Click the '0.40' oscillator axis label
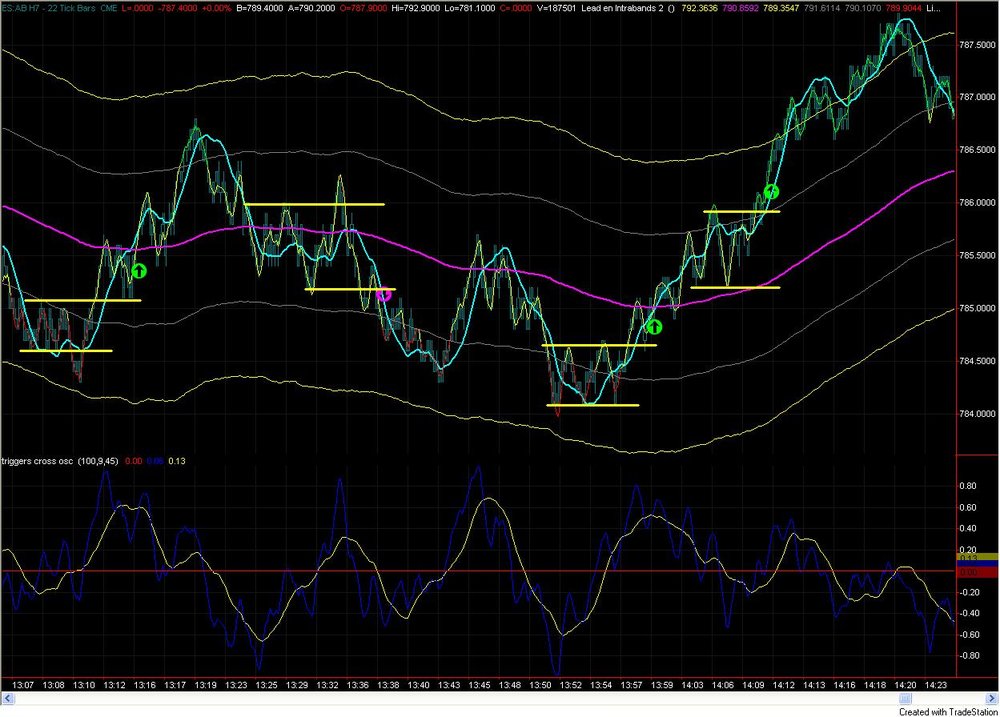 coord(968,529)
